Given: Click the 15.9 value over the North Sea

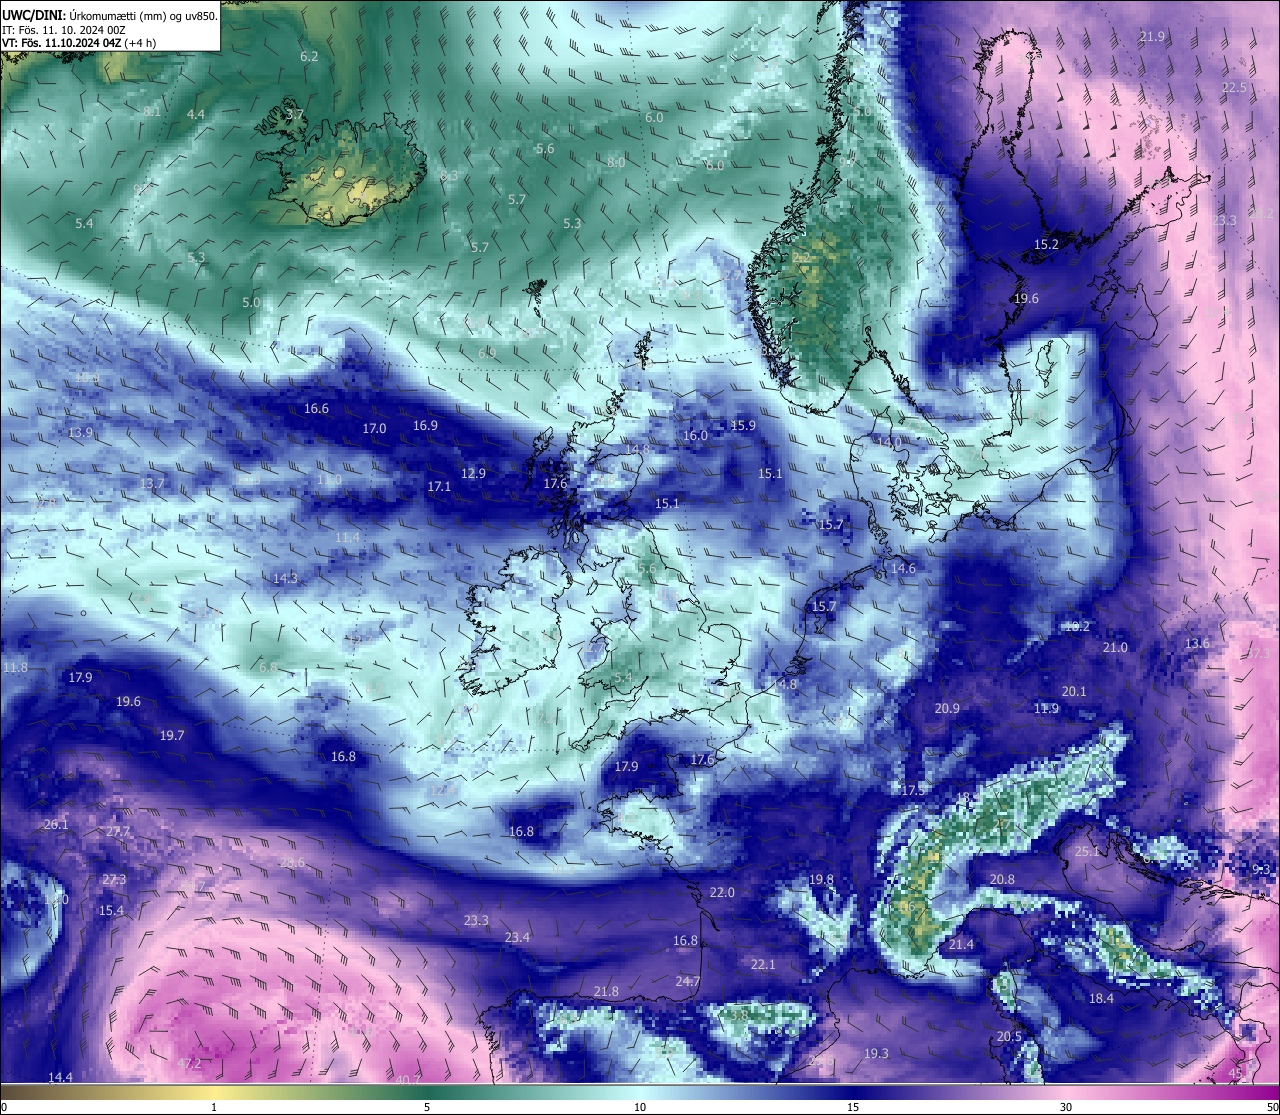Looking at the screenshot, I should click(743, 426).
